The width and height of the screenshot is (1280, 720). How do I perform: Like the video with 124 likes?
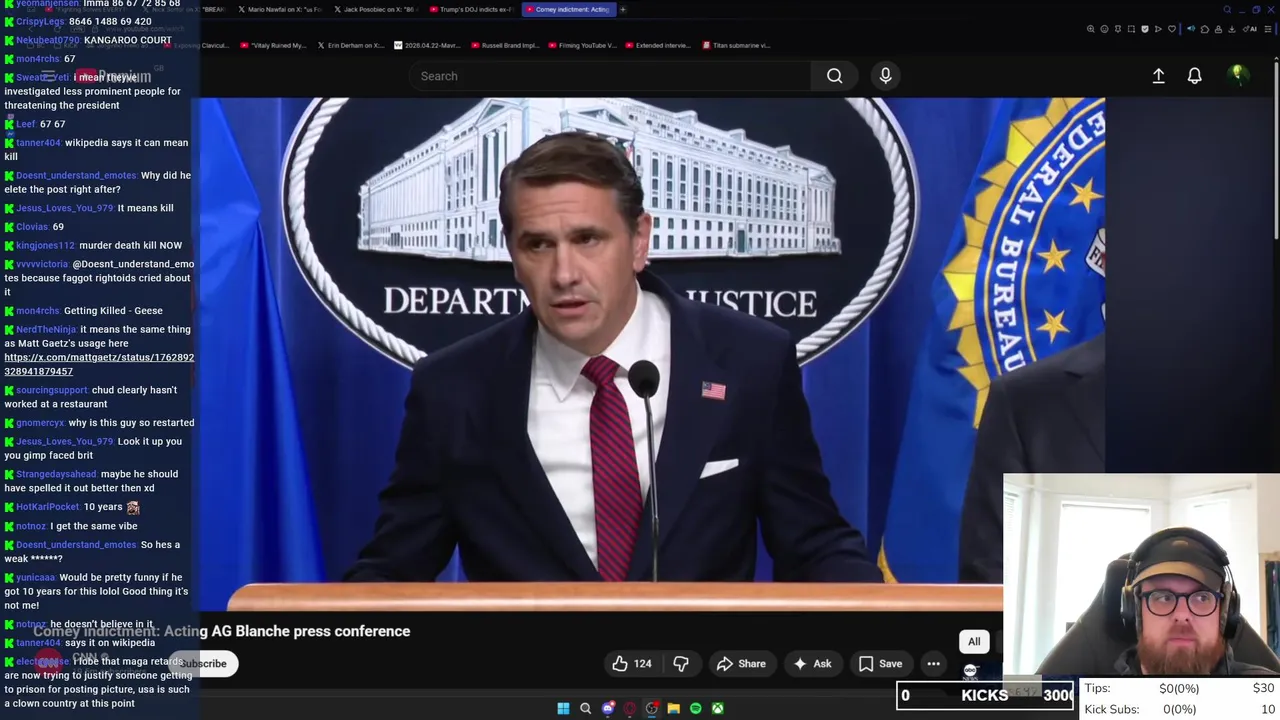[632, 663]
